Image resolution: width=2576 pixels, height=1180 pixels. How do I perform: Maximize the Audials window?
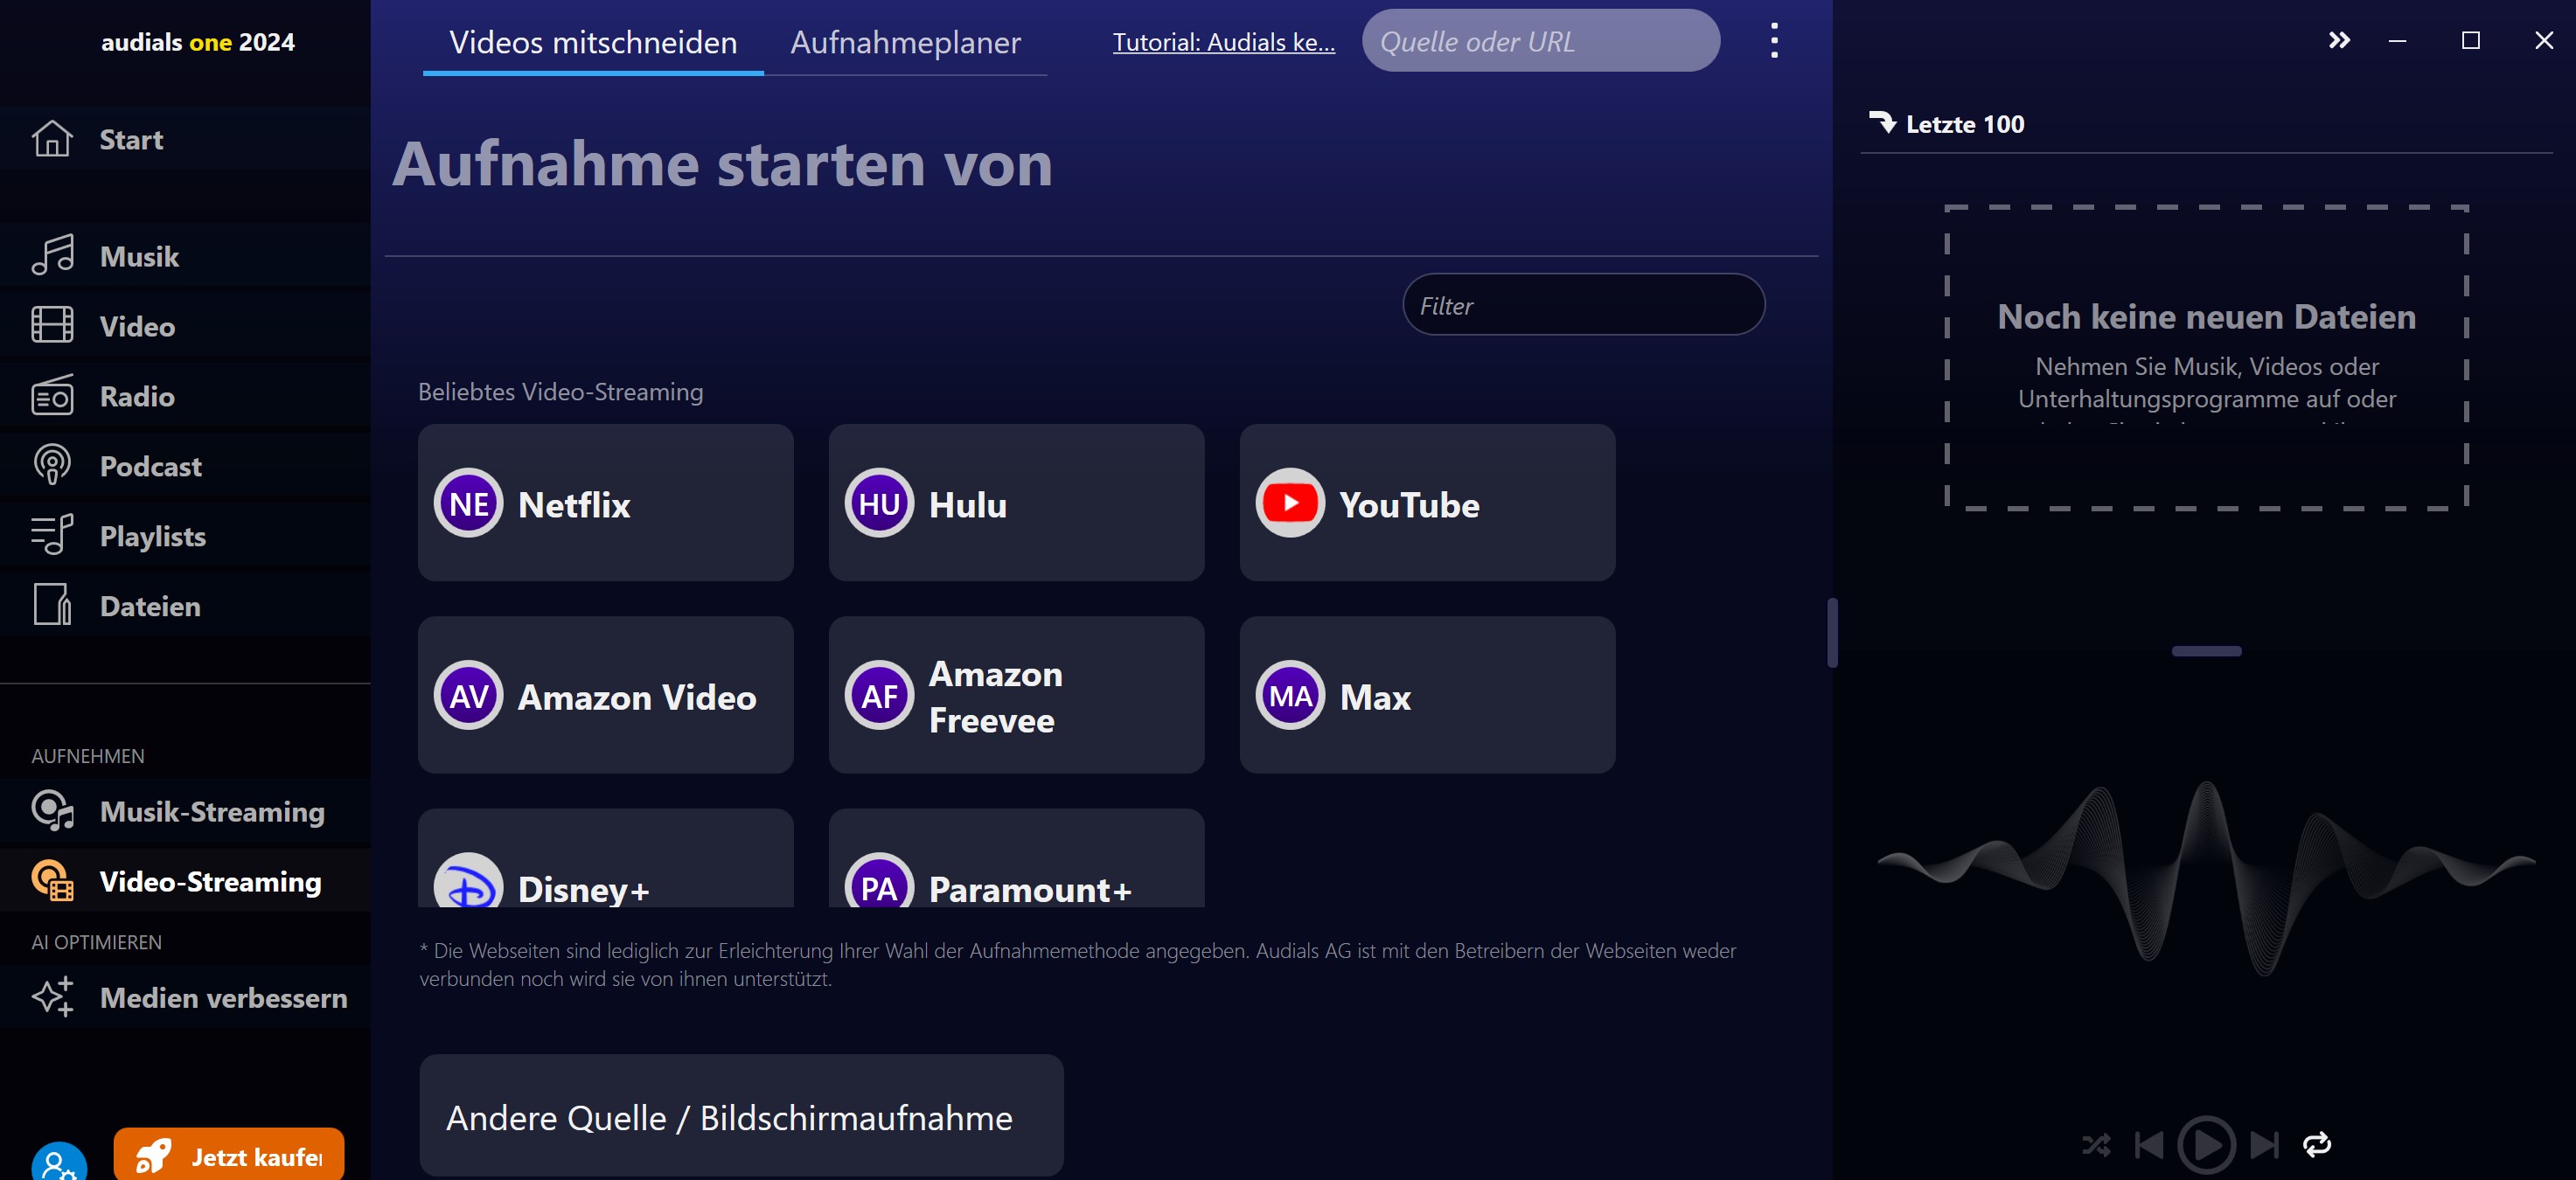click(x=2470, y=40)
